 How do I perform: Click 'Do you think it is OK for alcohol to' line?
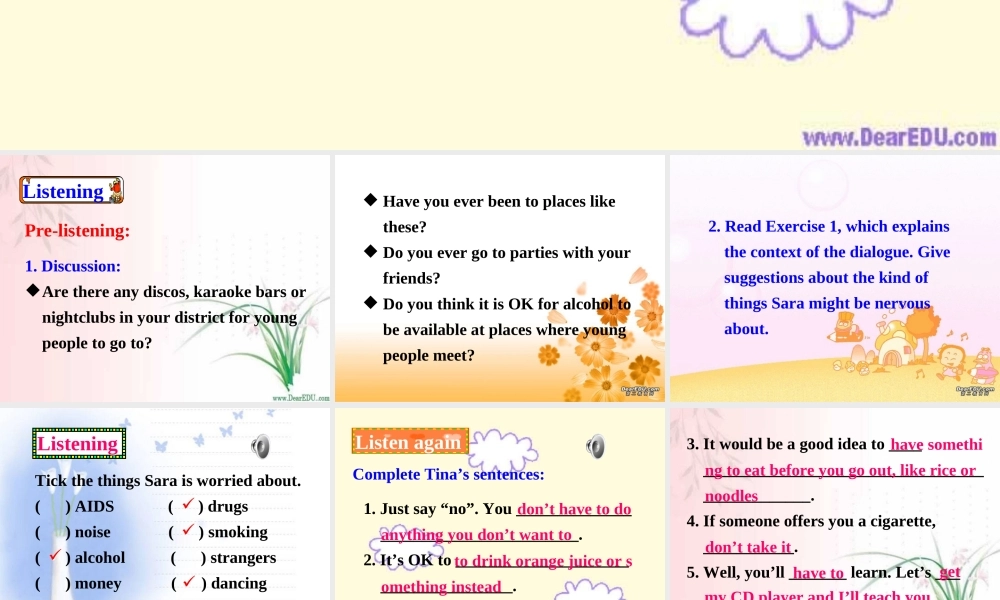click(506, 304)
